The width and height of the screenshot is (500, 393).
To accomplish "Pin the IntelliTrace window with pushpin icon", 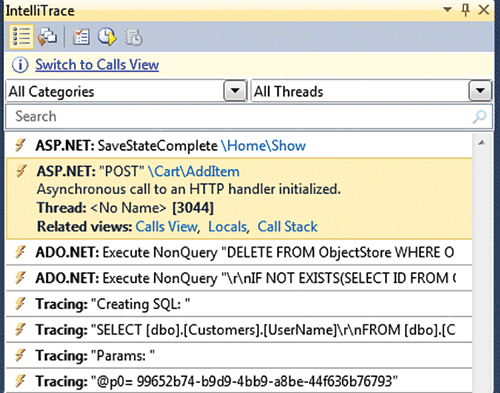I will (x=466, y=10).
